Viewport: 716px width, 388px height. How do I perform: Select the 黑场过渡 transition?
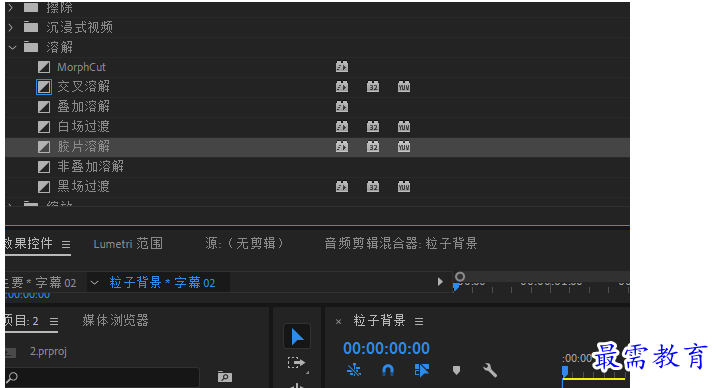84,187
